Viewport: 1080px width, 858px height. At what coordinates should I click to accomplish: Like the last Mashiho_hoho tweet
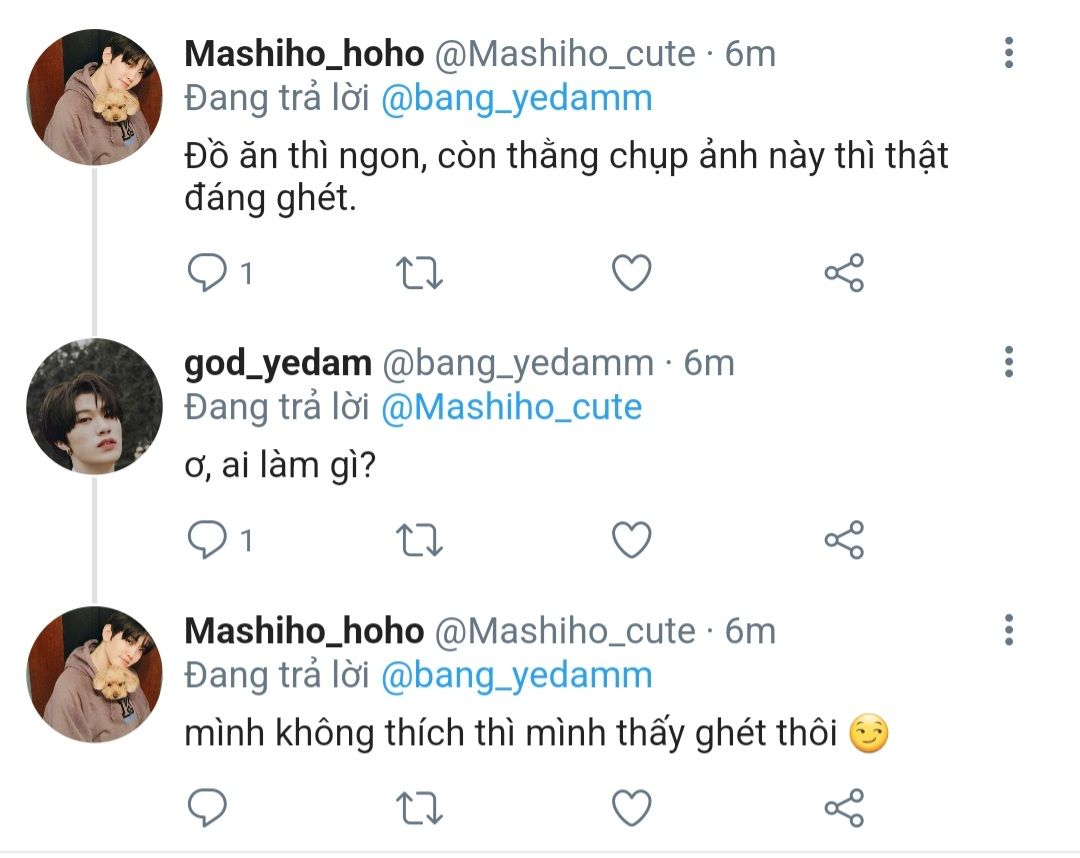tap(631, 808)
